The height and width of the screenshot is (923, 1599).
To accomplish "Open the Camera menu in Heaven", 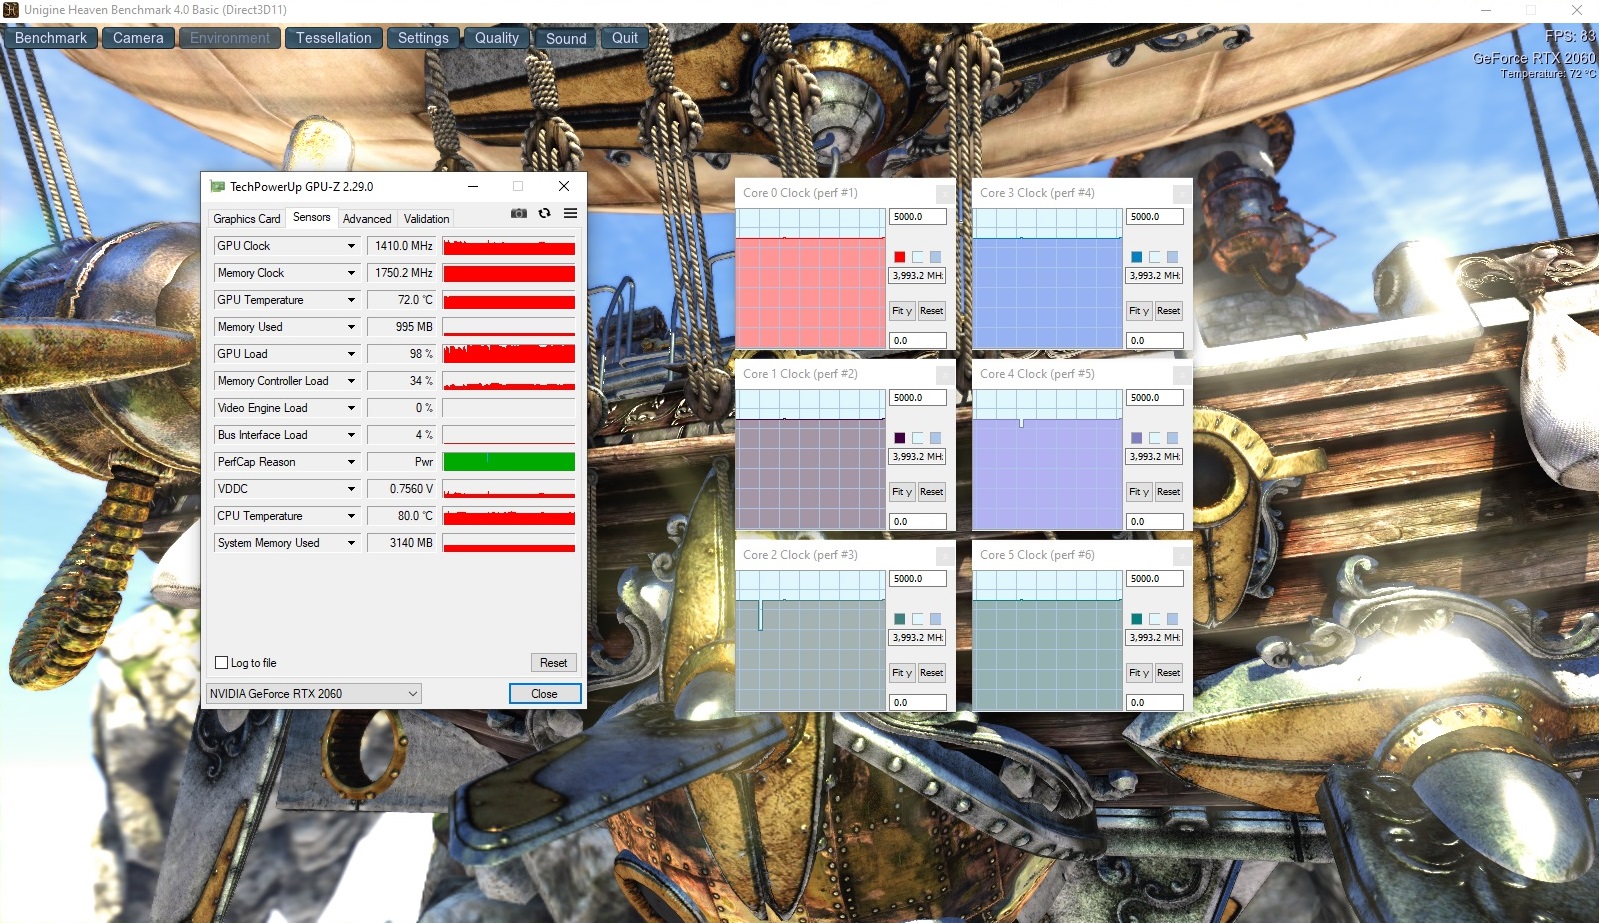I will tap(138, 38).
